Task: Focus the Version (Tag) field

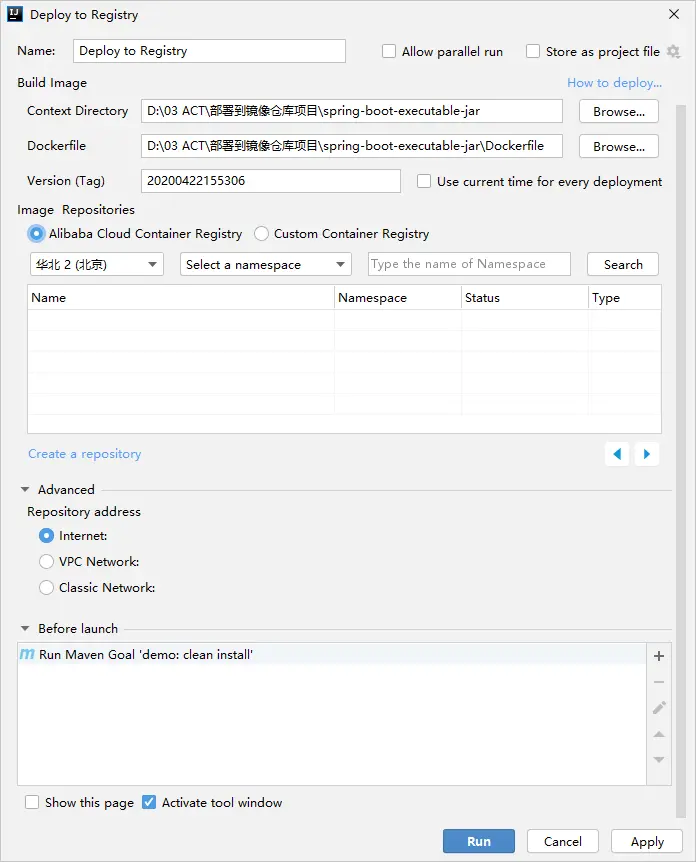Action: [x=271, y=181]
